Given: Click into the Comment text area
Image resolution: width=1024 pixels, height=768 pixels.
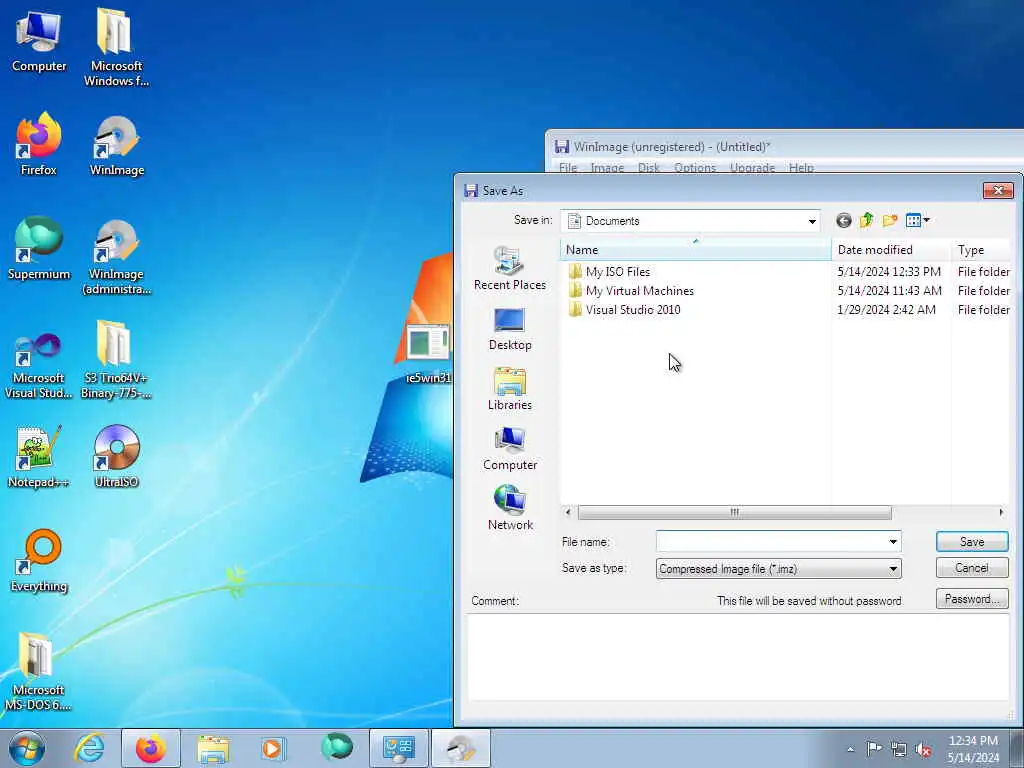Looking at the screenshot, I should point(738,657).
